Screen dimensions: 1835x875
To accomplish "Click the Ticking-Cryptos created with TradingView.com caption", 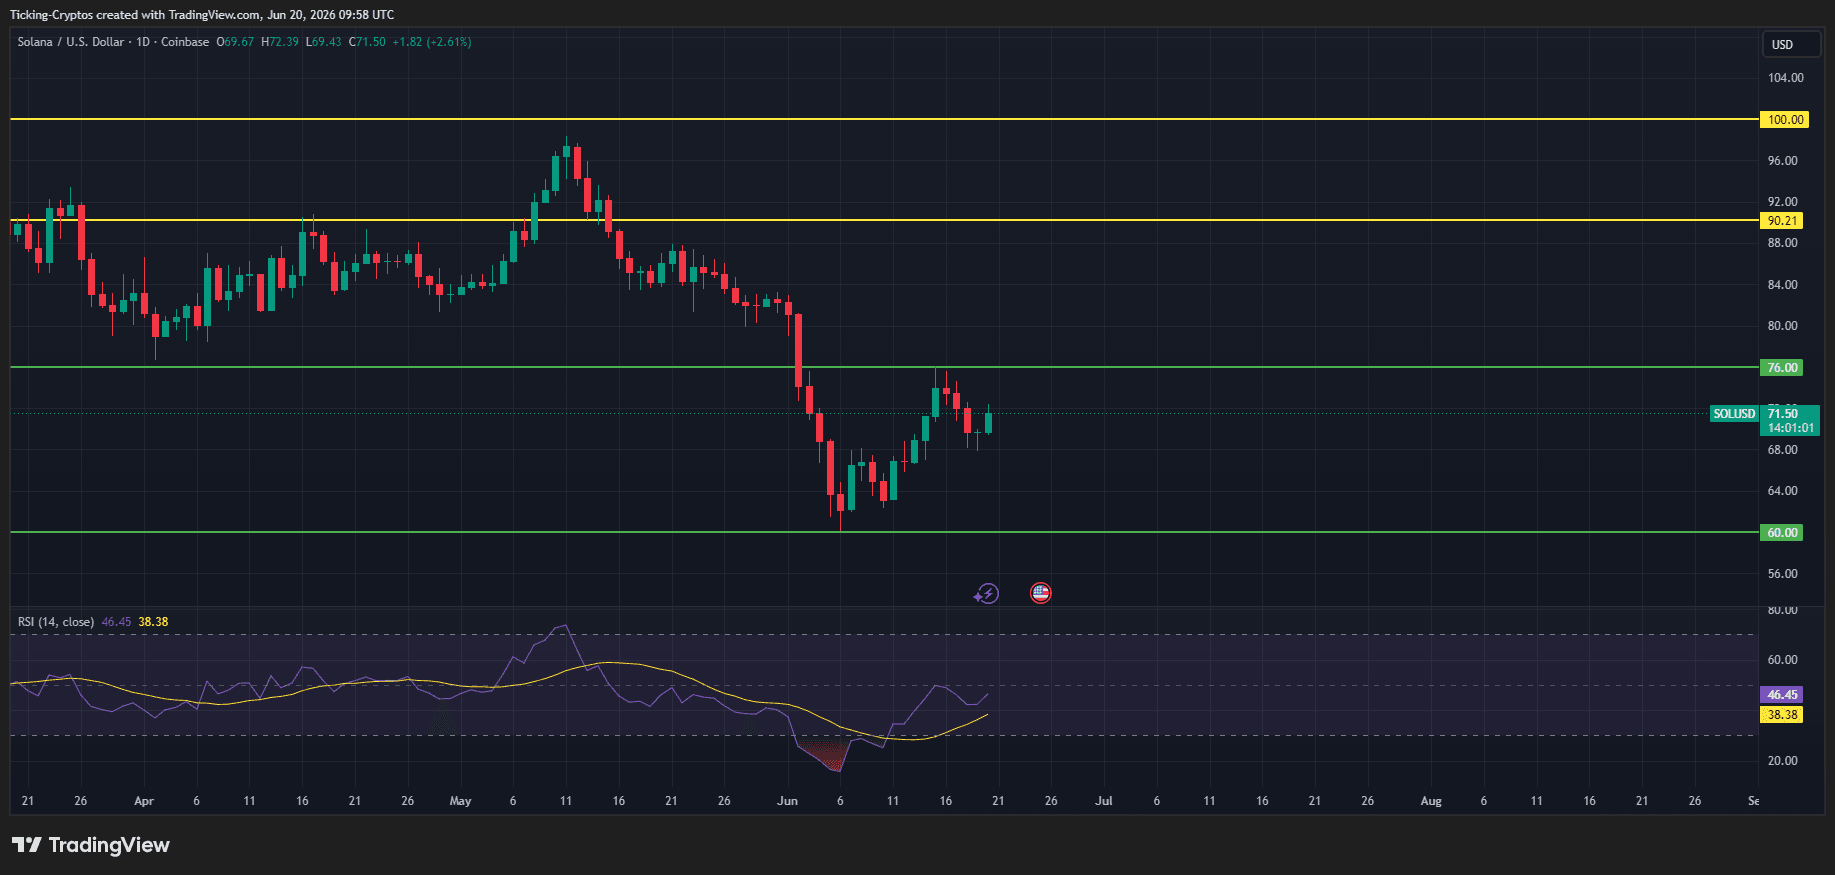I will coord(202,15).
